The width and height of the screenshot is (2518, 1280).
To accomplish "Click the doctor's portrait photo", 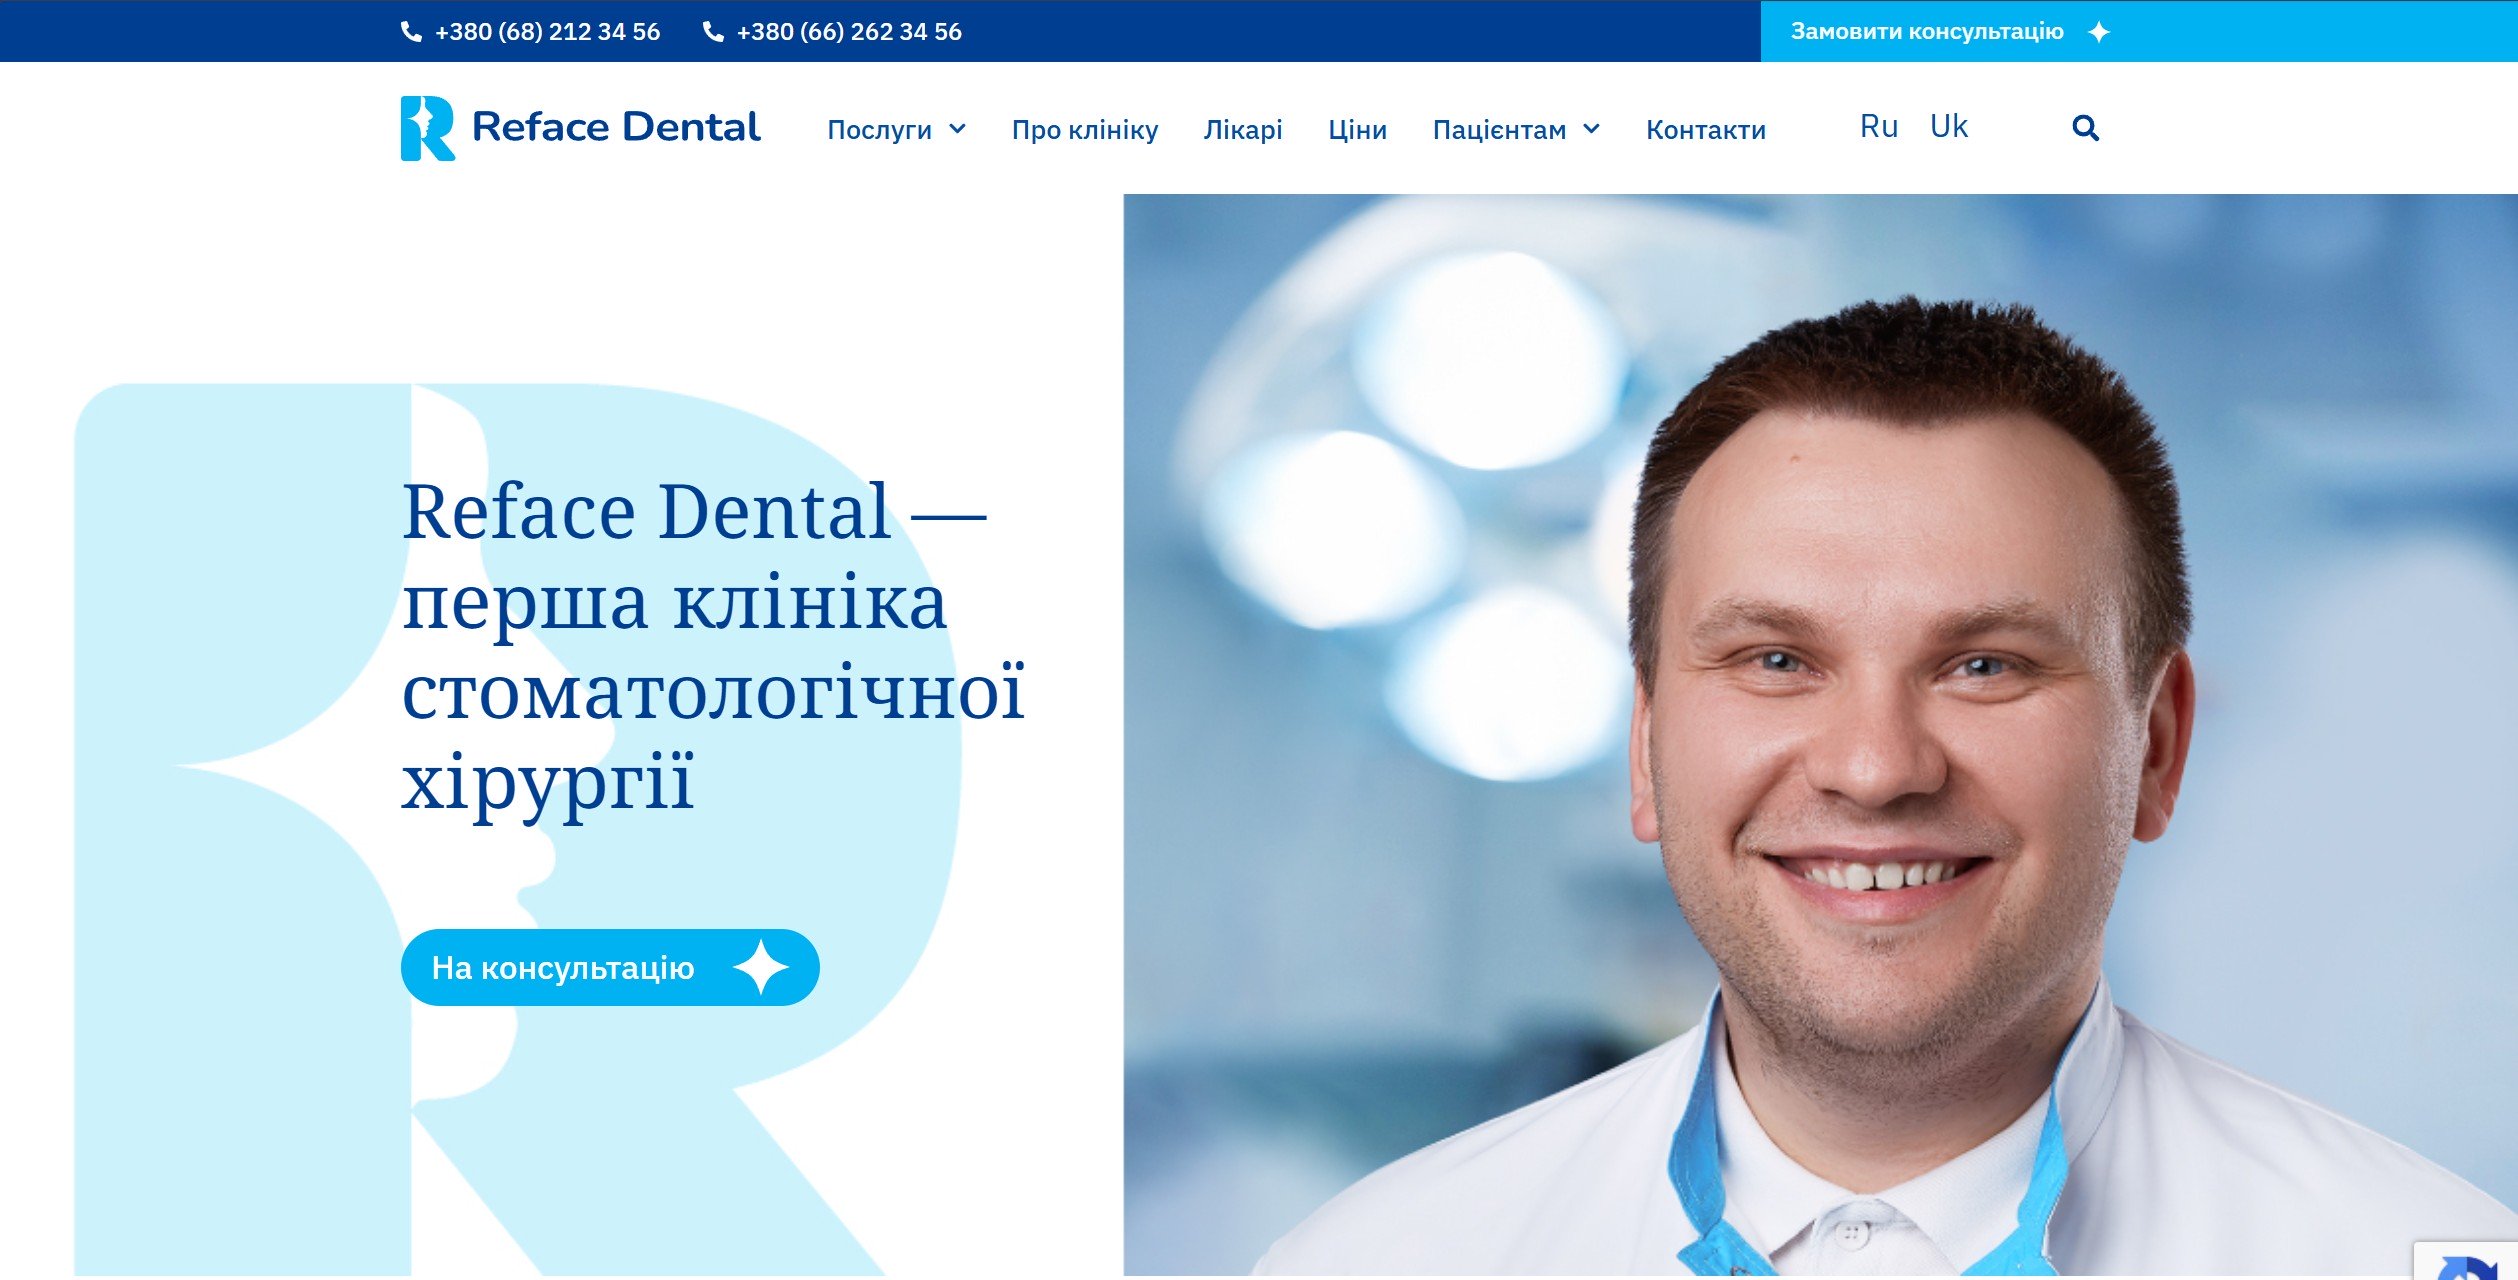I will point(1820,735).
